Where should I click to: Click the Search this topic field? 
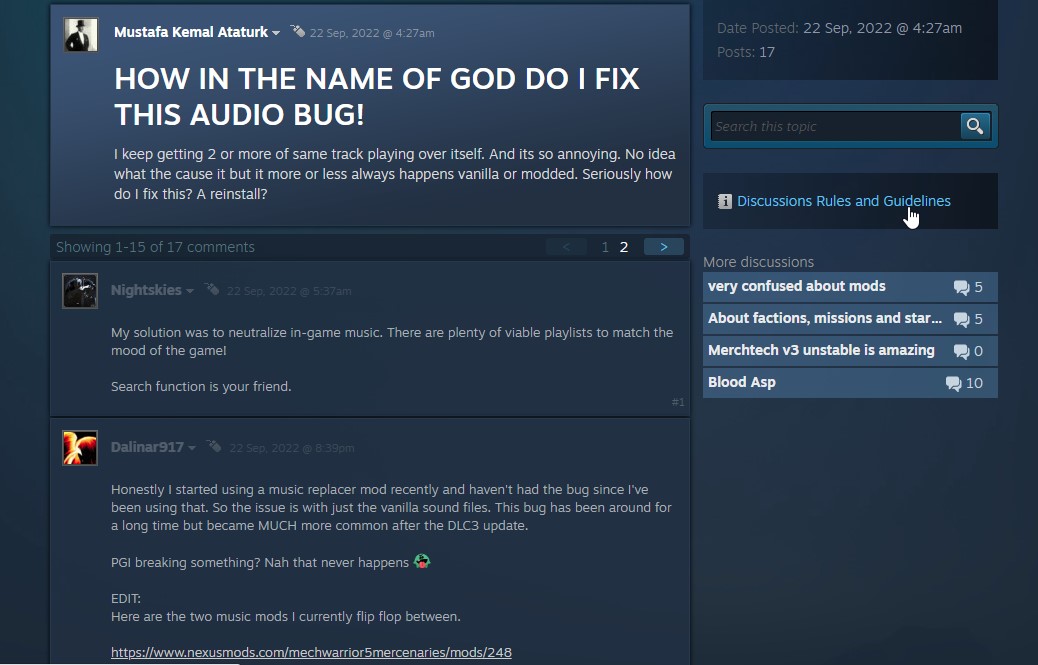[835, 126]
